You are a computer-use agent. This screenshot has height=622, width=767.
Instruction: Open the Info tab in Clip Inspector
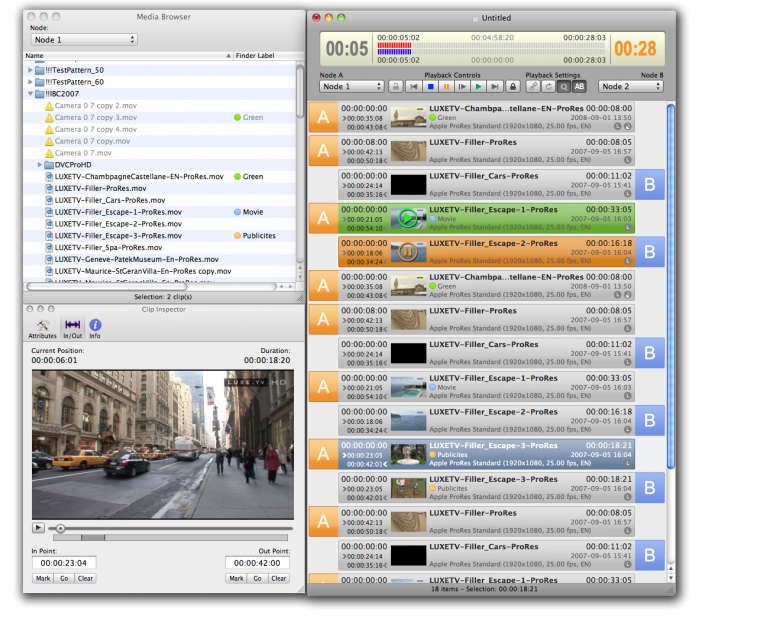click(x=95, y=329)
